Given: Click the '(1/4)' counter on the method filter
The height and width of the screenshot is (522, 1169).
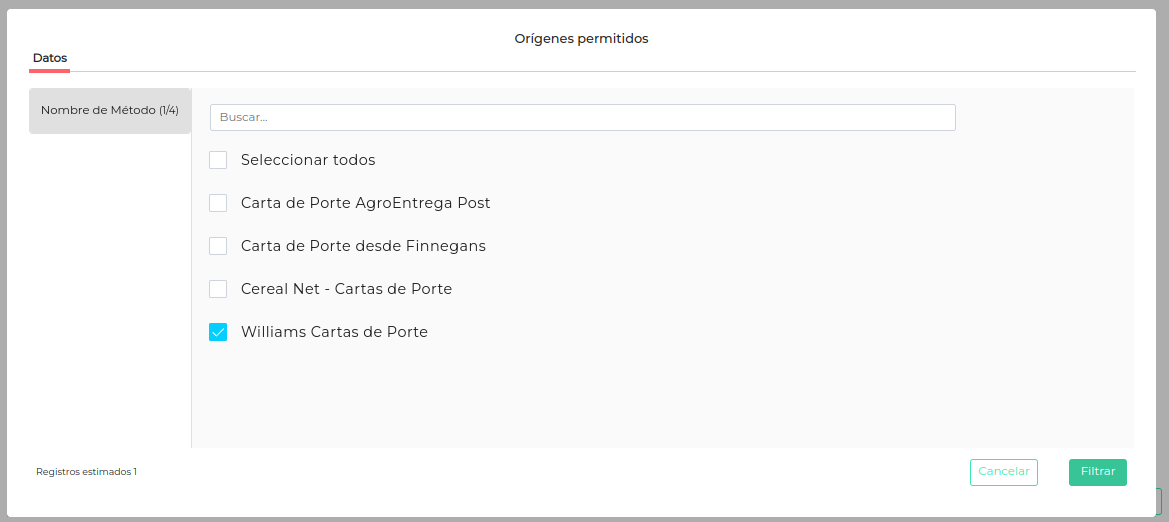Looking at the screenshot, I should [x=169, y=111].
